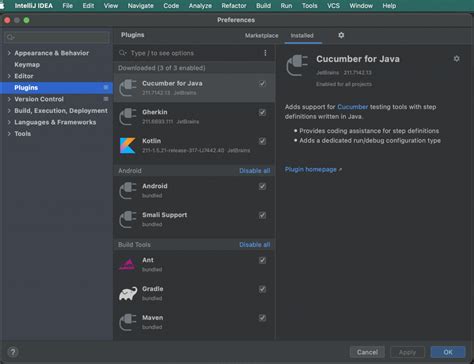This screenshot has height=364, width=474.
Task: Open gear options for Cucumber for Java details
Action: (x=457, y=59)
